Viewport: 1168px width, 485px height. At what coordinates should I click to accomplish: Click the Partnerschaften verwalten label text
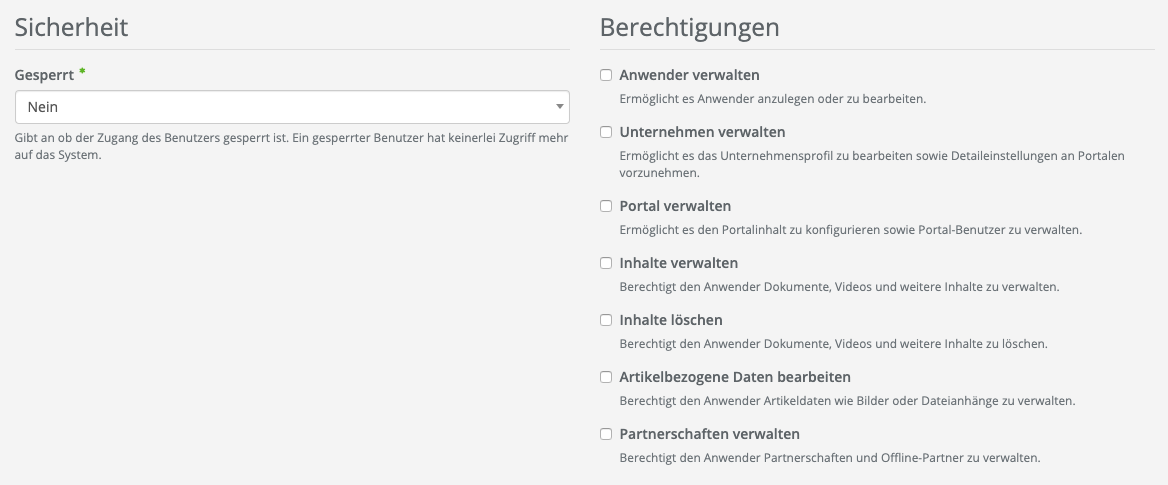click(x=709, y=434)
